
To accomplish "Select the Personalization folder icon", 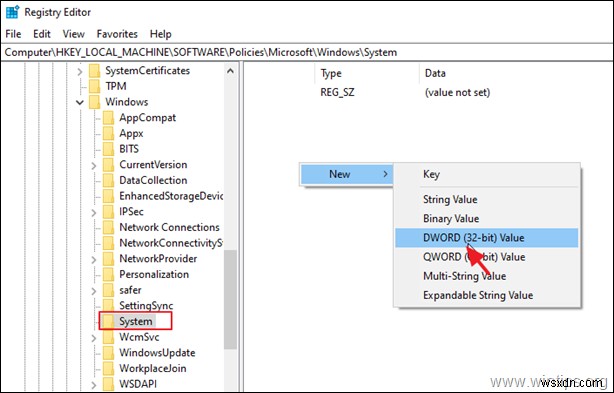I will coord(108,274).
